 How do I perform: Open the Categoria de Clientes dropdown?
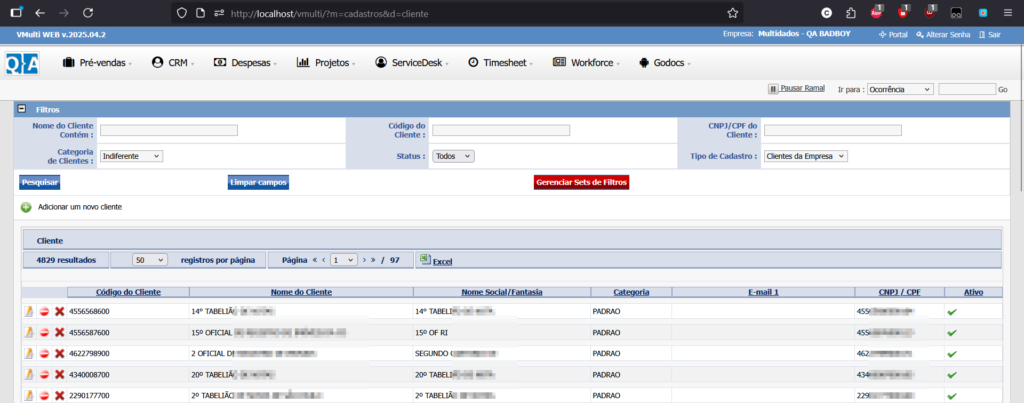[x=131, y=156]
